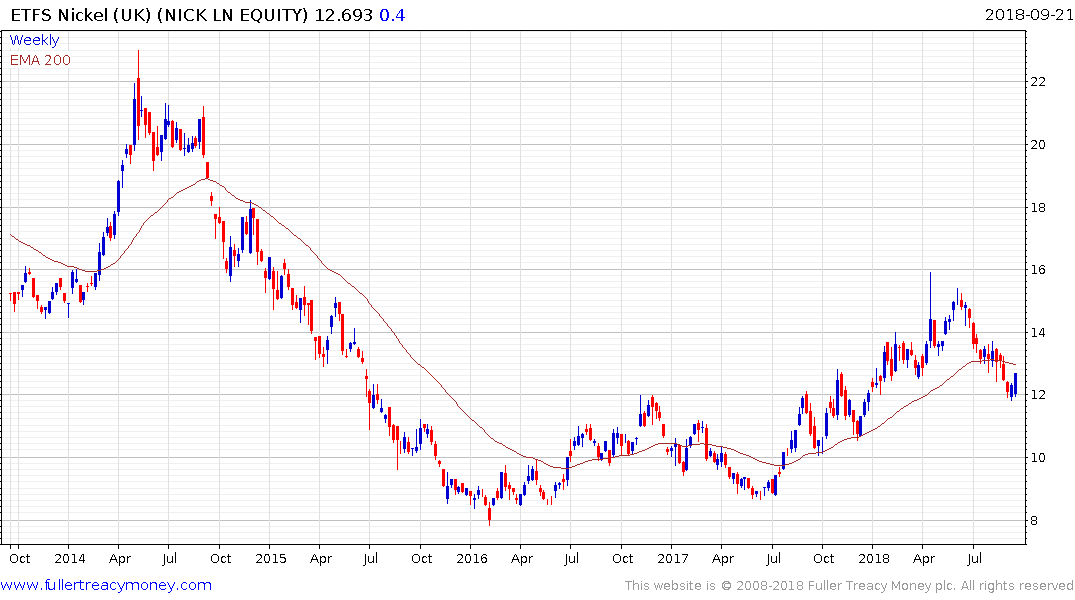This screenshot has height=600, width=1075.
Task: Click the y-axis label 22
Action: [x=1038, y=82]
